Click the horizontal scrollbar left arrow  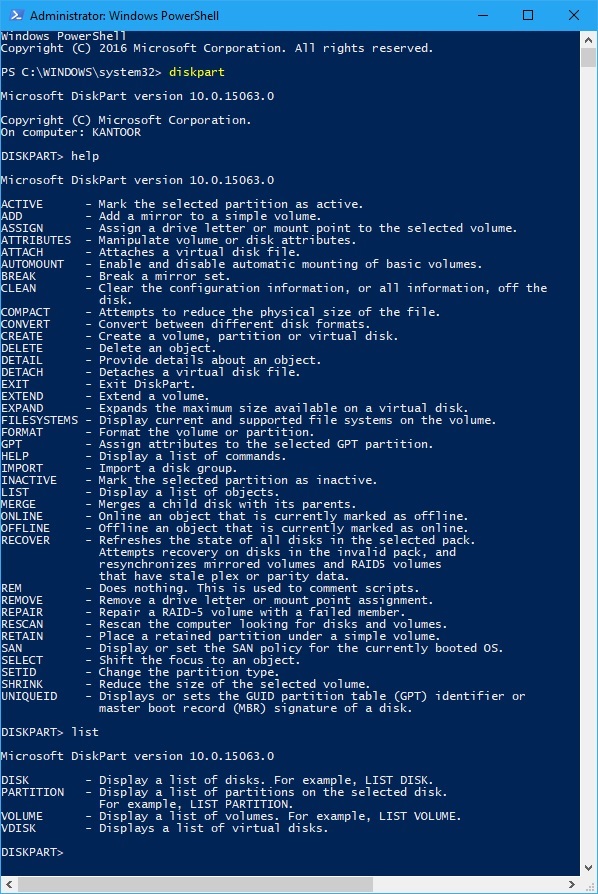click(9, 884)
